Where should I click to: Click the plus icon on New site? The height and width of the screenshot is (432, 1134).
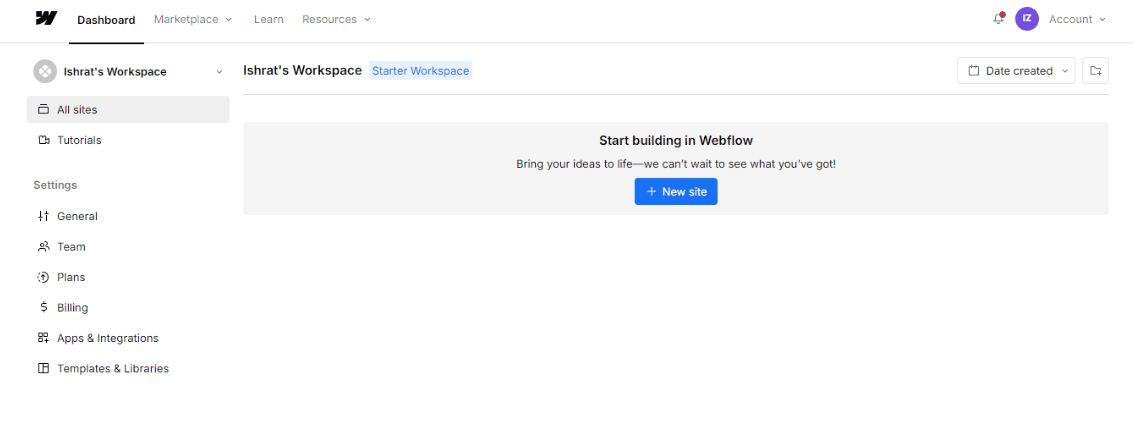point(651,192)
